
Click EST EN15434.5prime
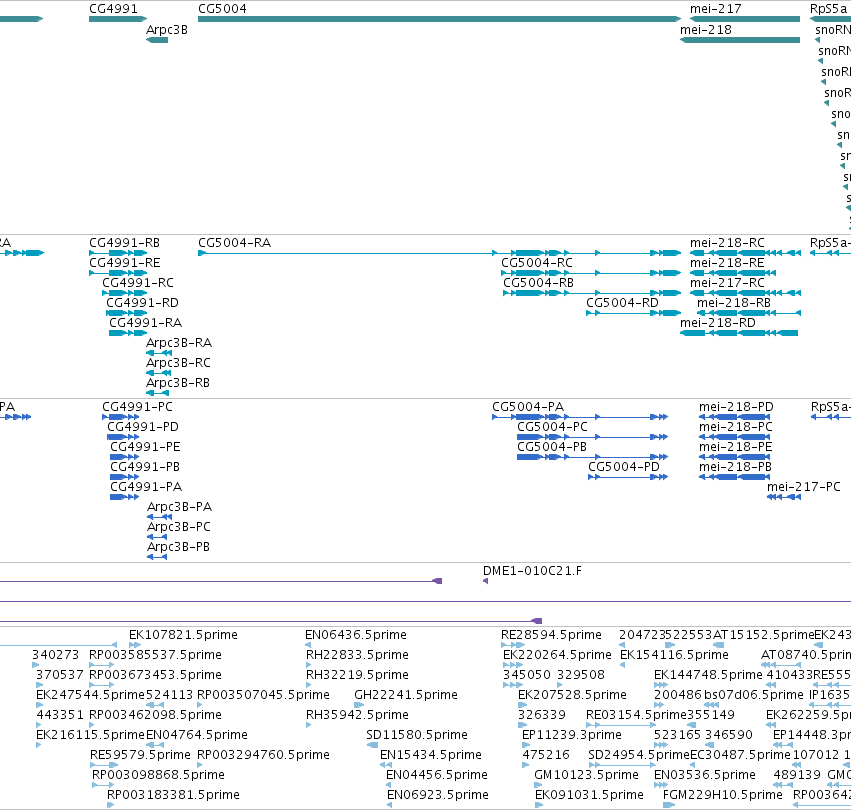[431, 755]
